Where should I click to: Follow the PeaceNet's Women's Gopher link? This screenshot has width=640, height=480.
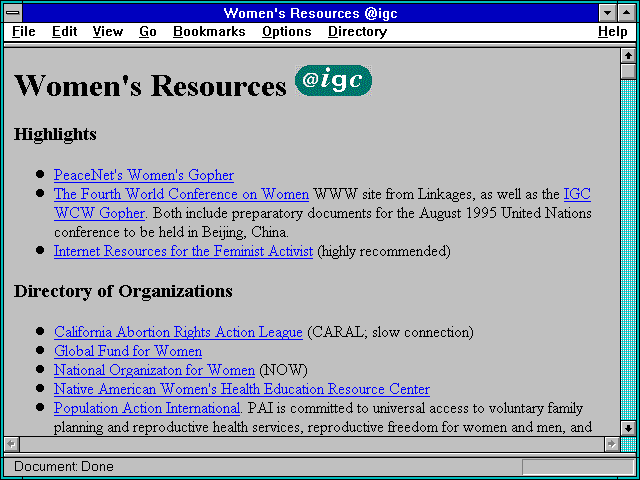click(x=144, y=175)
